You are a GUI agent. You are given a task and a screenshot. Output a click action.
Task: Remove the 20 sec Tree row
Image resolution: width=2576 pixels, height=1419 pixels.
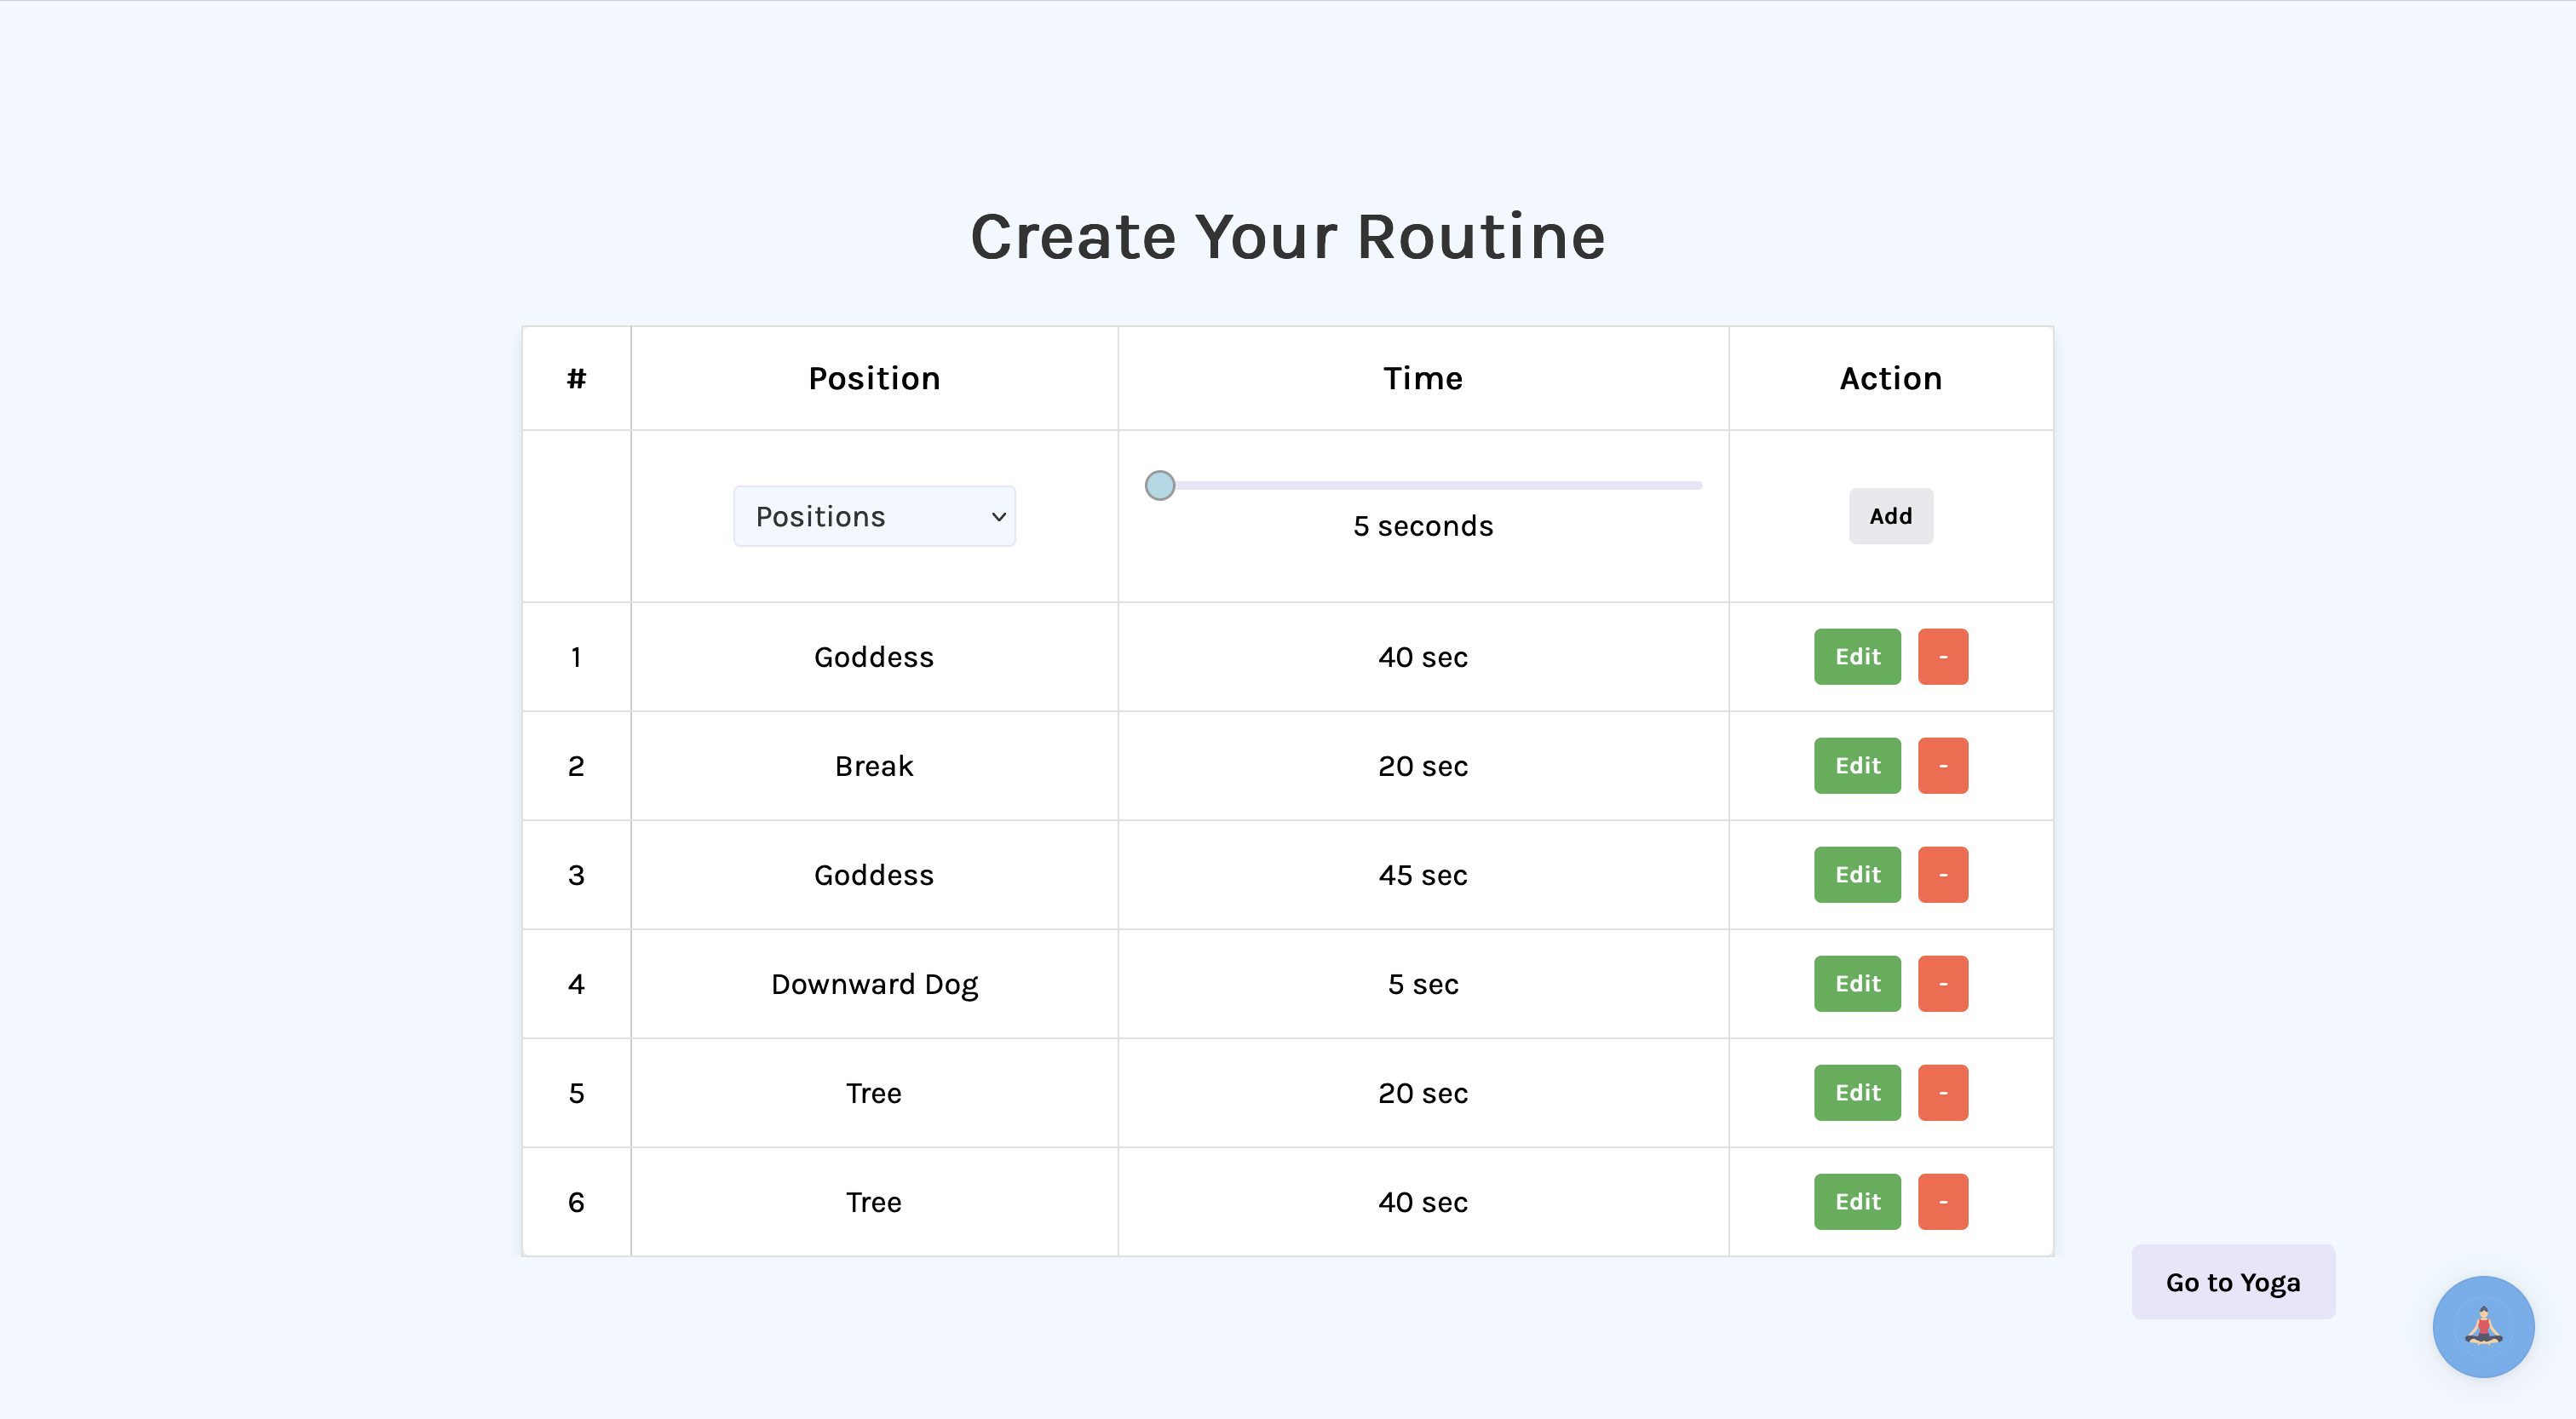1942,1093
